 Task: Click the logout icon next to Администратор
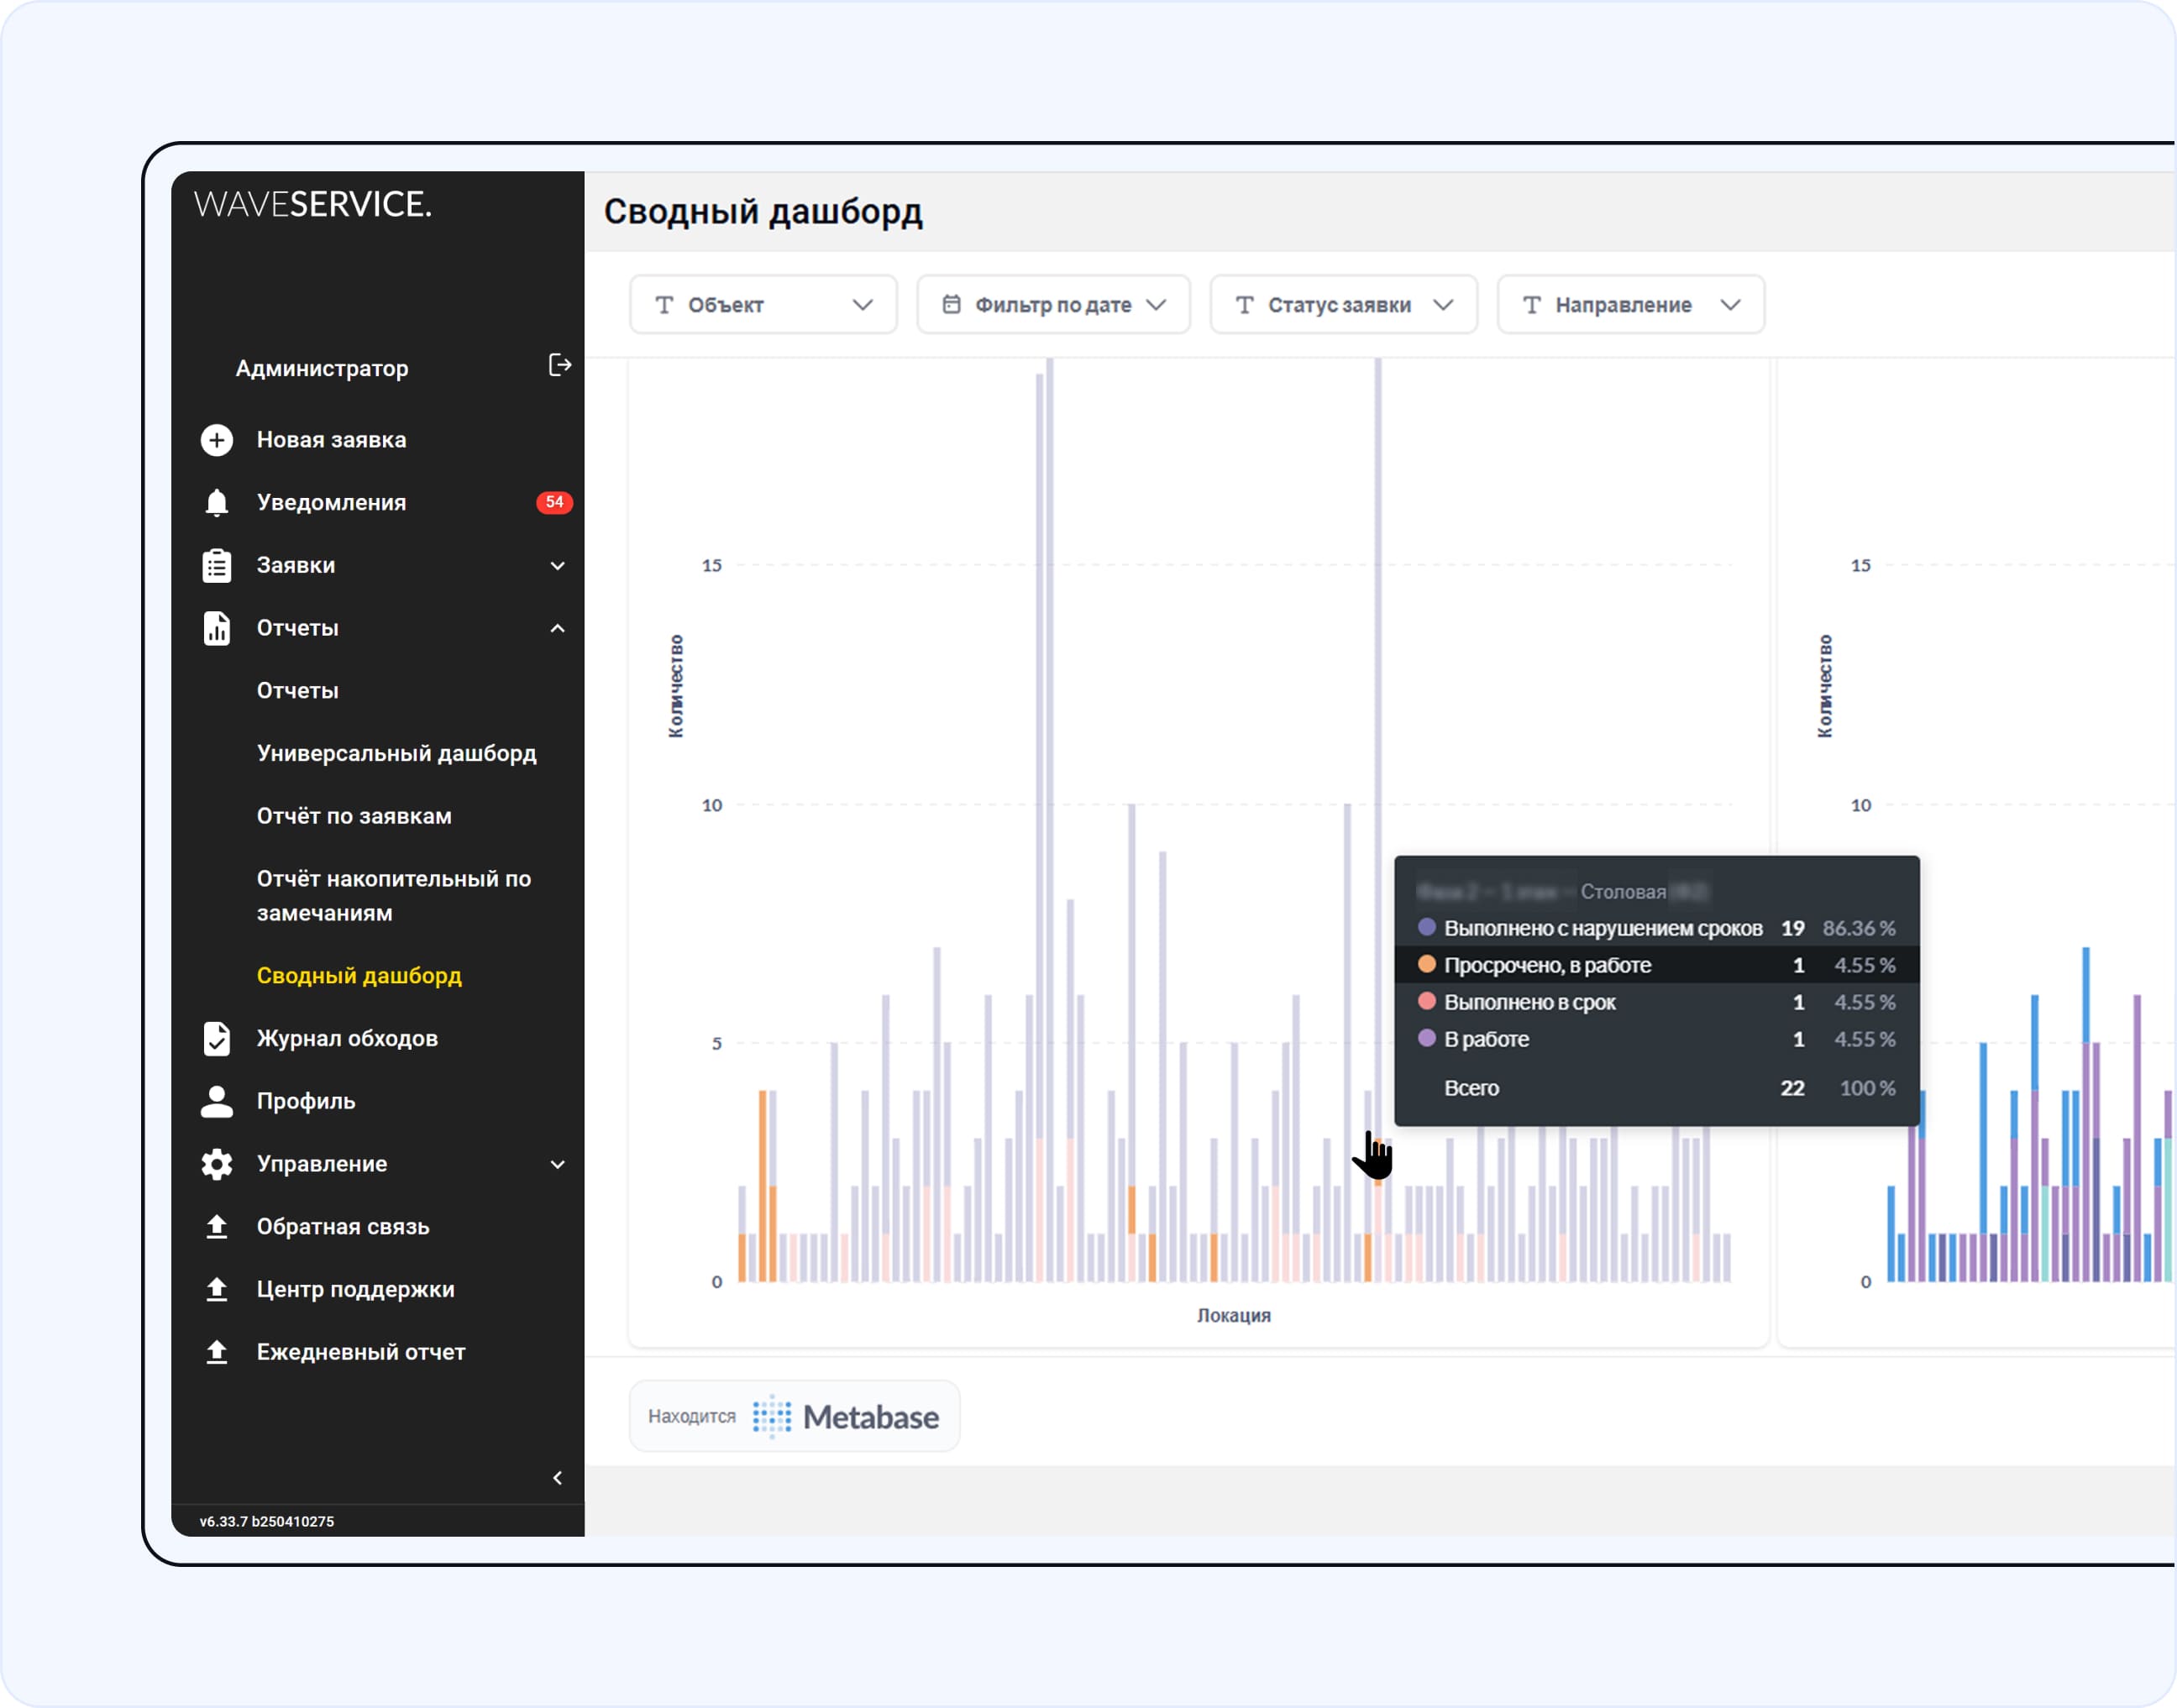coord(560,366)
